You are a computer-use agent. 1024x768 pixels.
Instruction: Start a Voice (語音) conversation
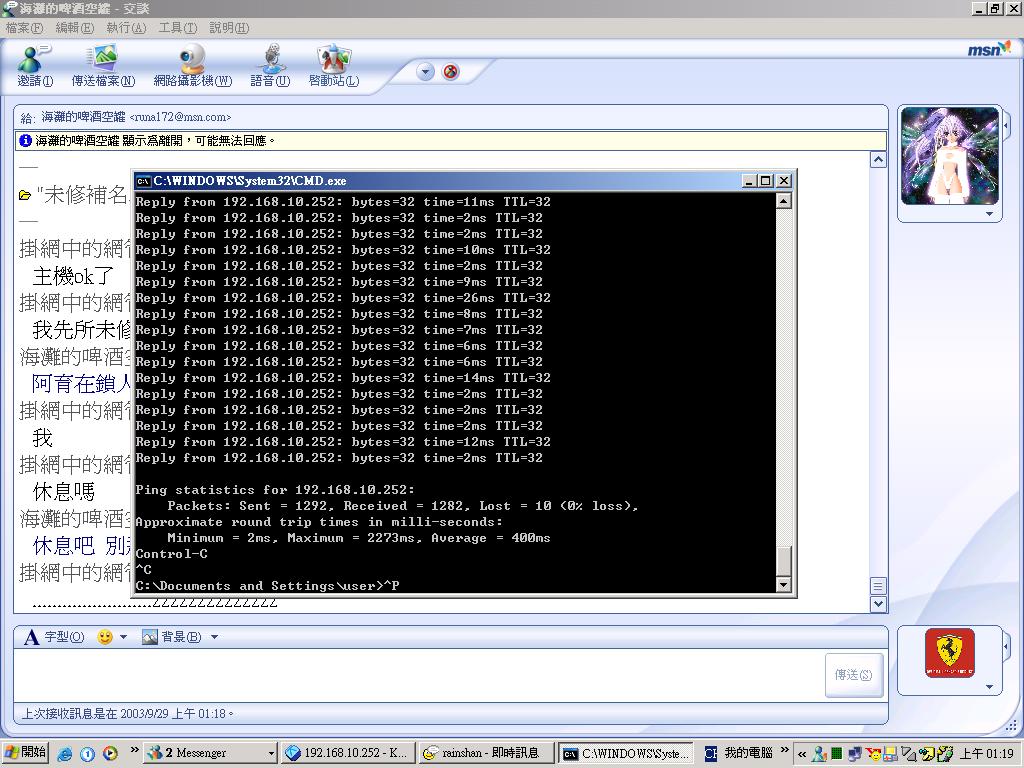pos(270,66)
